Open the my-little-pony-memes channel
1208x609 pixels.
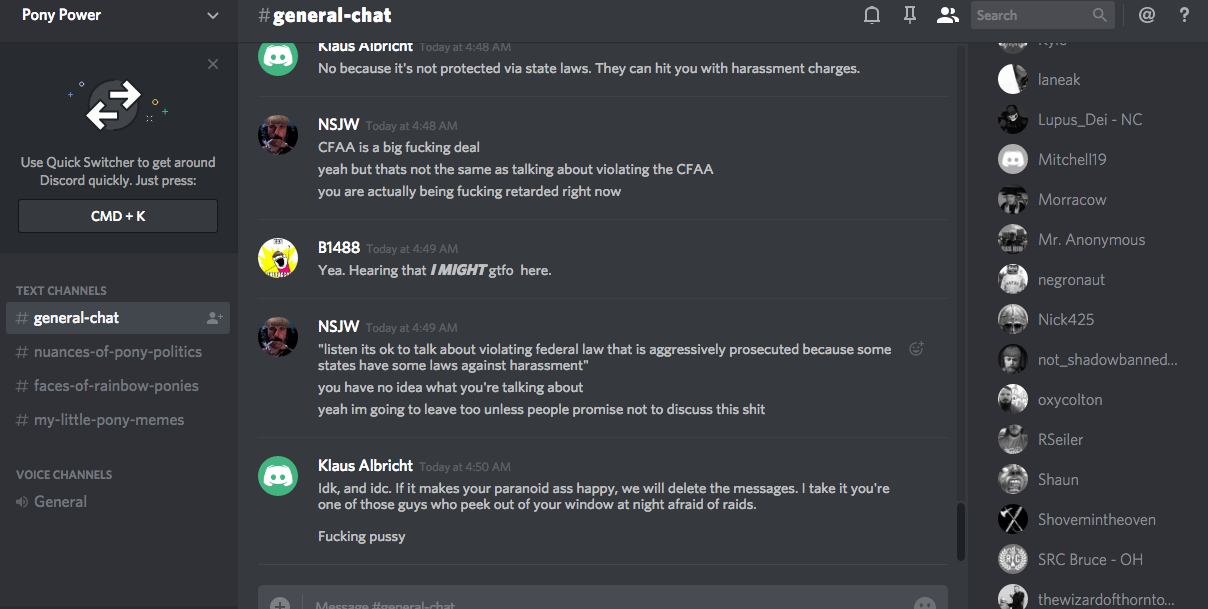(x=108, y=420)
